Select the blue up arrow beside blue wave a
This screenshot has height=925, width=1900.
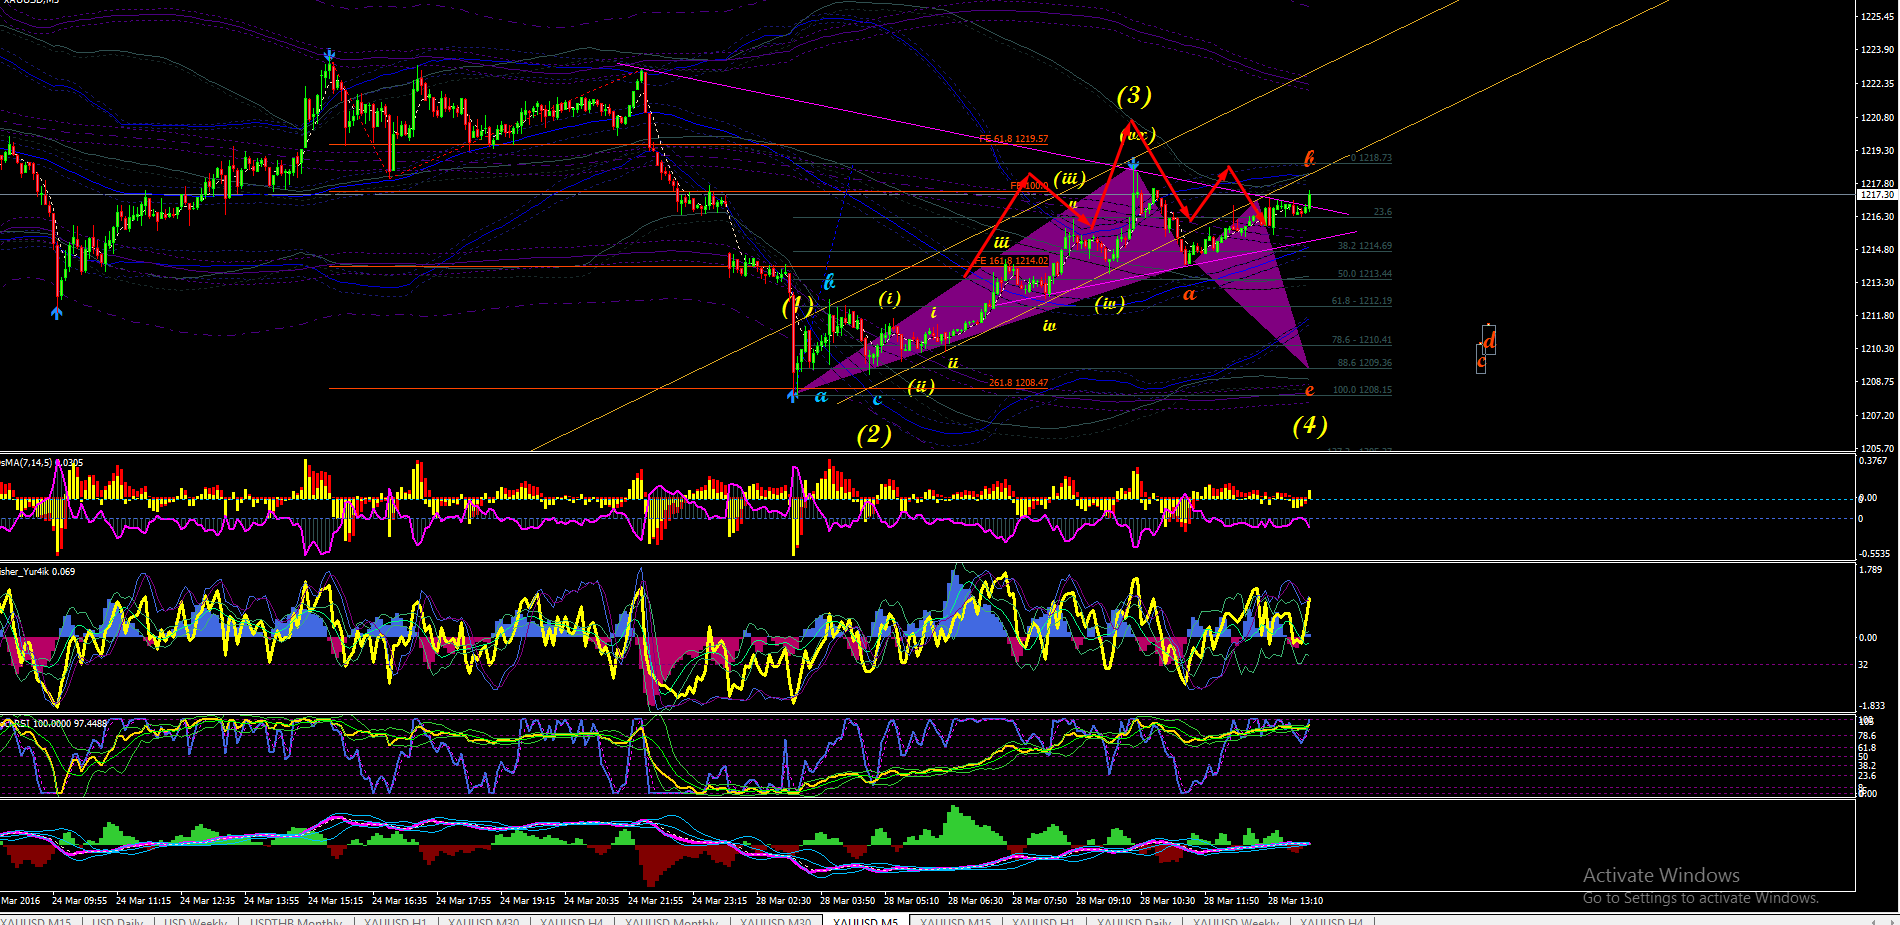[x=793, y=396]
